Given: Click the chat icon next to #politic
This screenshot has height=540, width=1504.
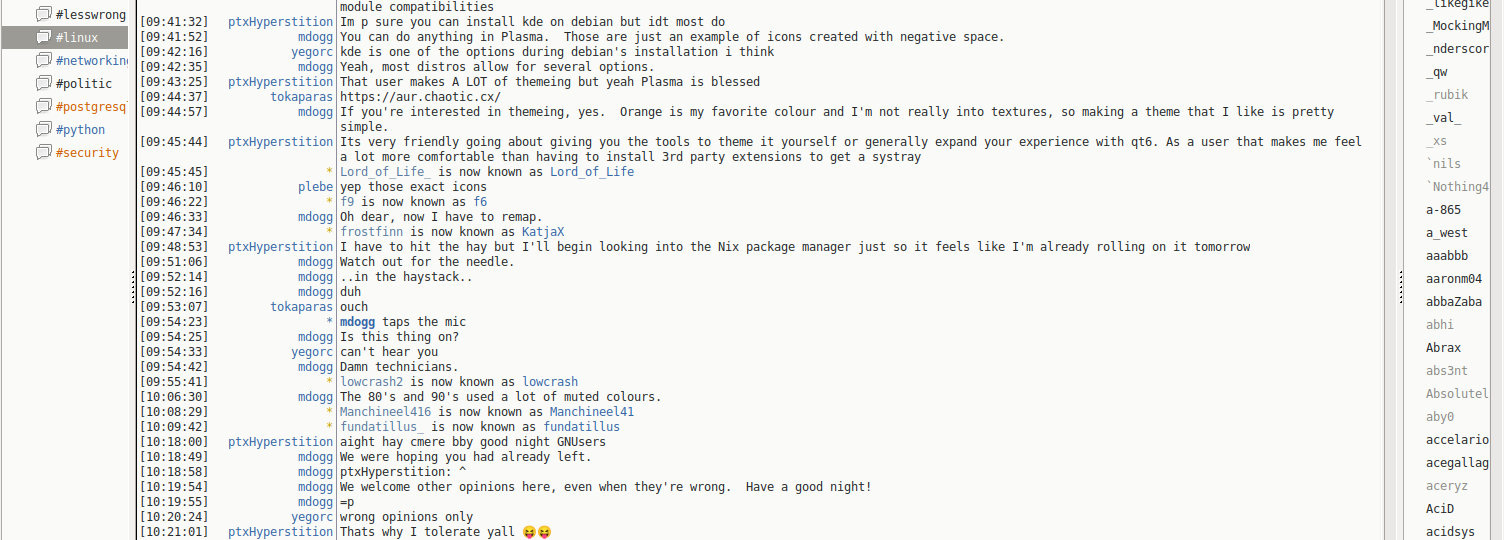Looking at the screenshot, I should point(43,84).
